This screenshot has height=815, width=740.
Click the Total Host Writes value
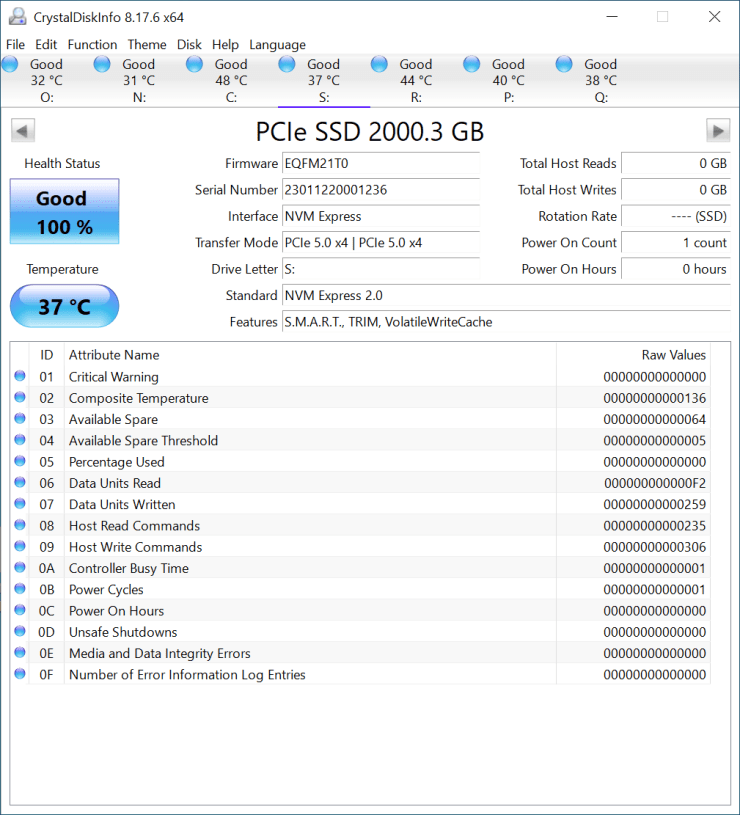pos(676,190)
